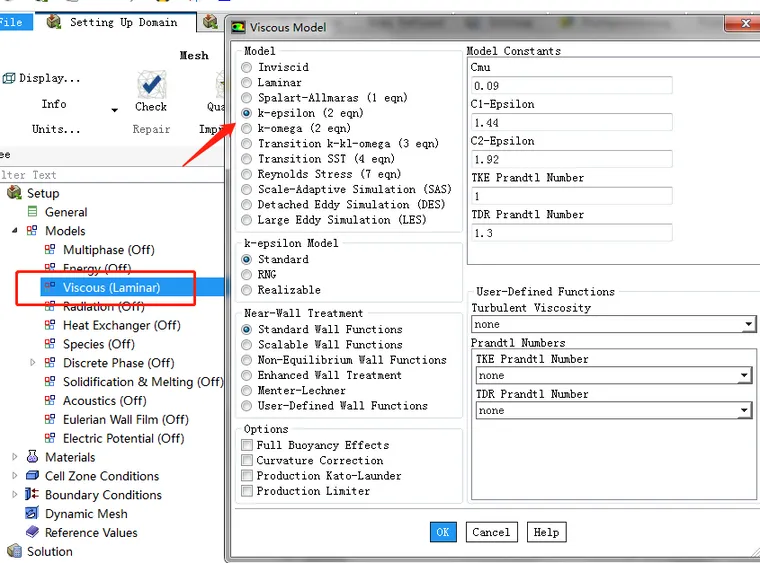Screen dimensions: 760x563
Task: Click the Boundary Conditions icon
Action: (32, 494)
